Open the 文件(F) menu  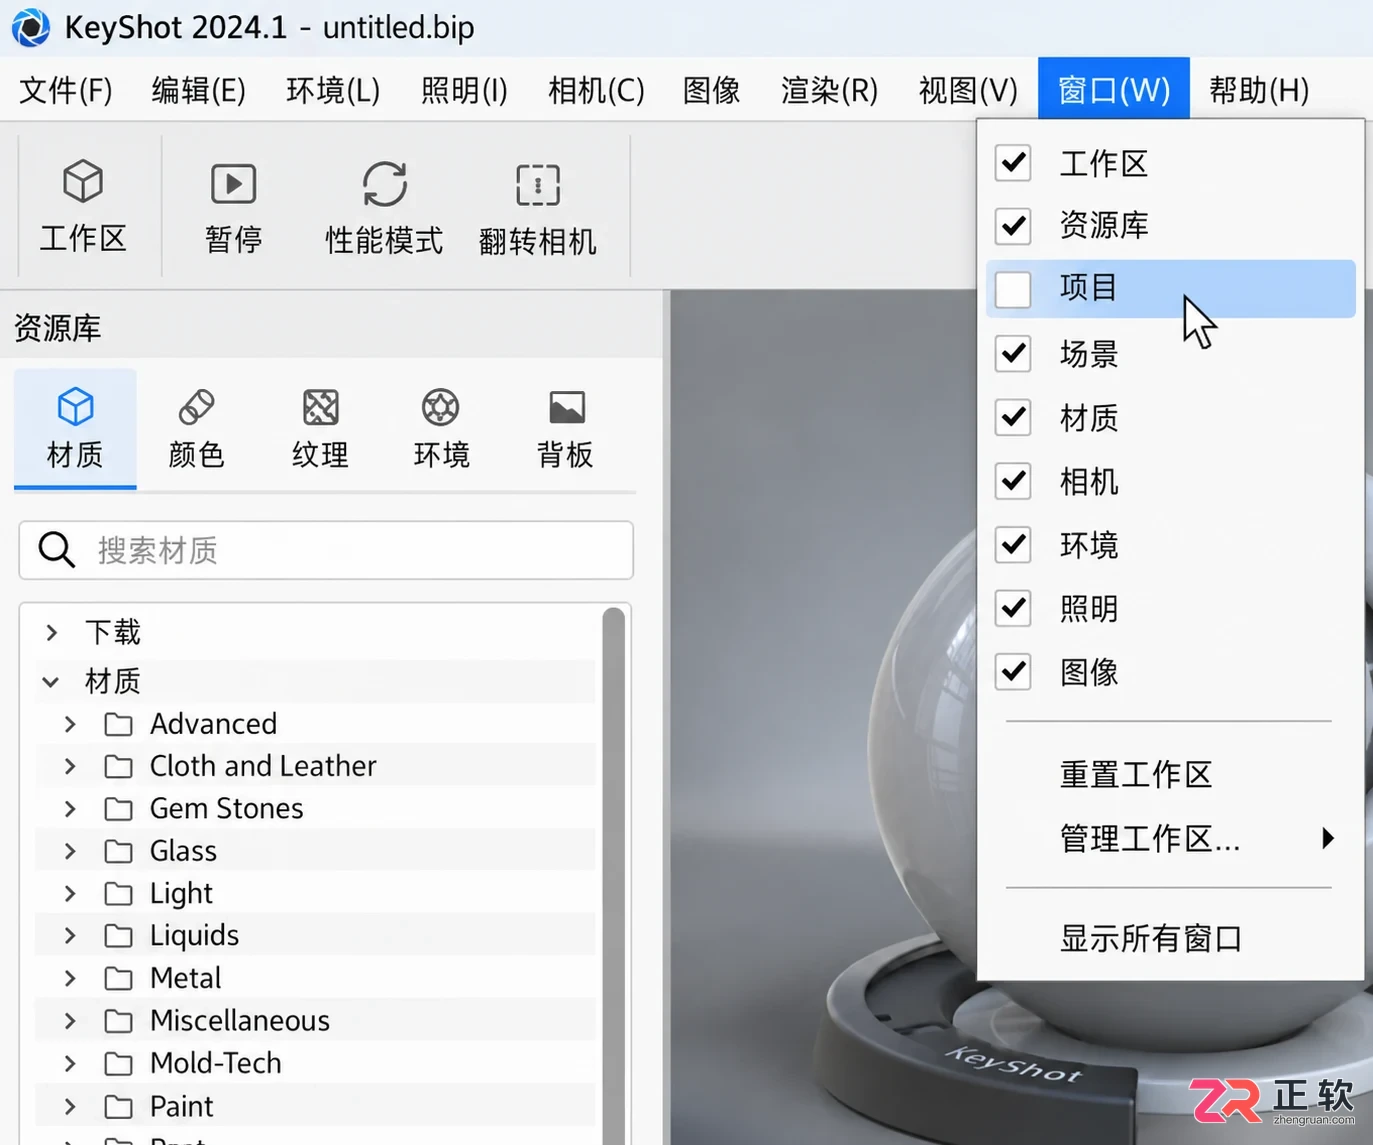pyautogui.click(x=66, y=90)
